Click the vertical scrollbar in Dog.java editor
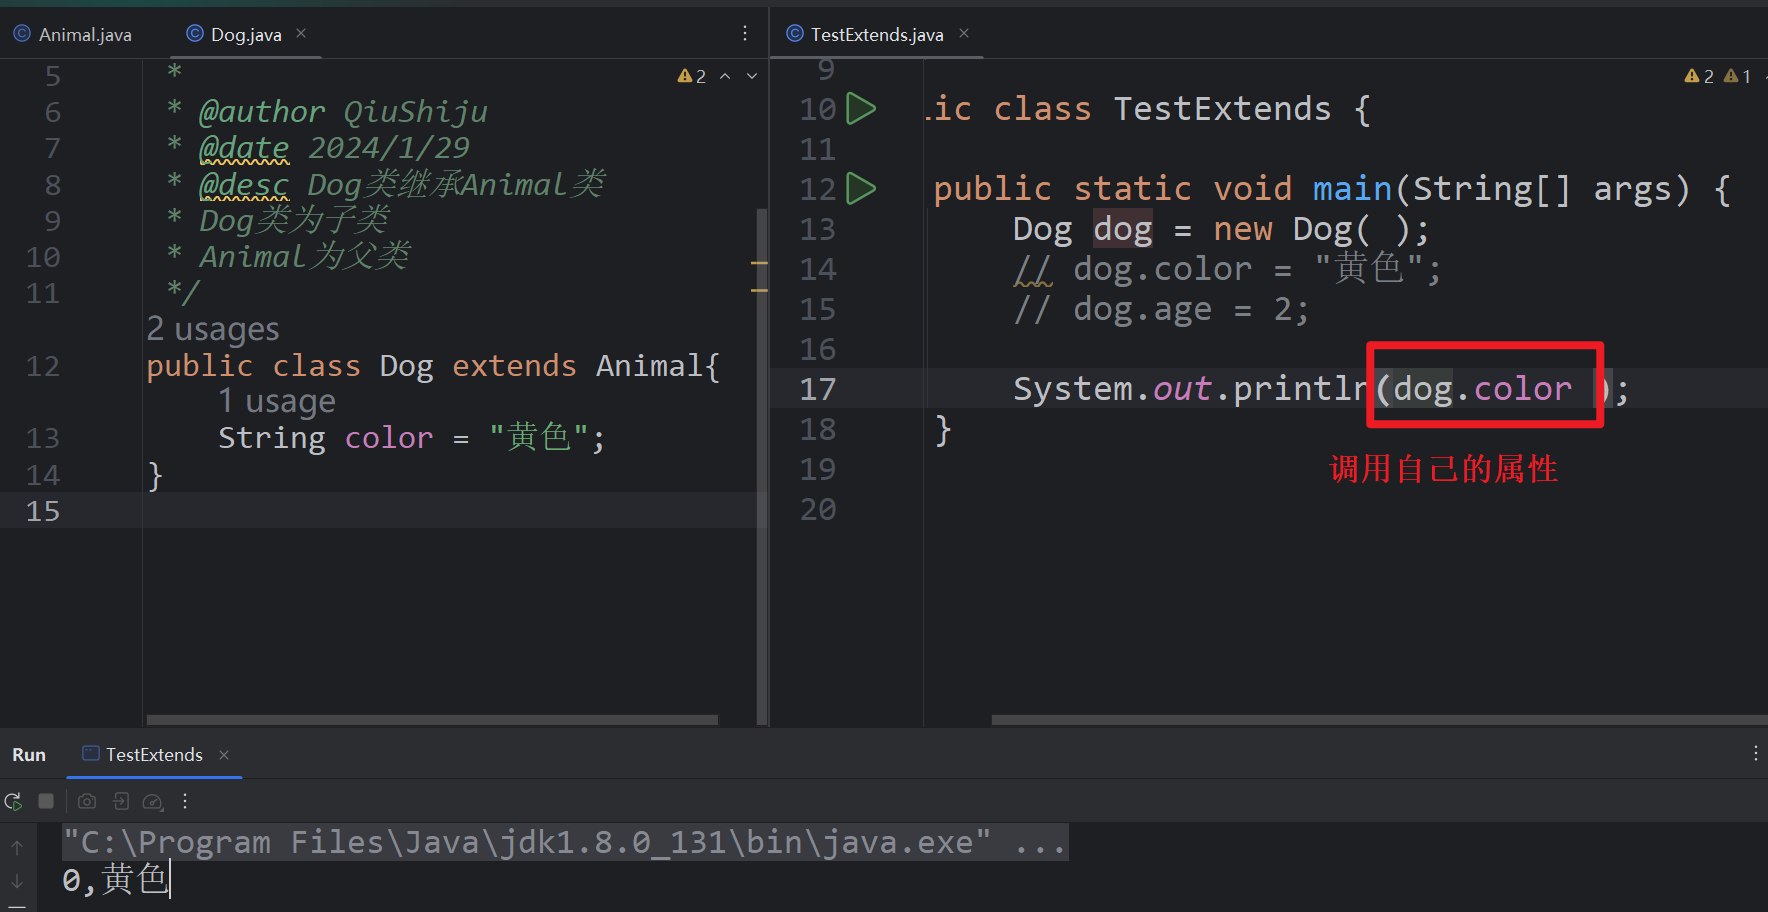 tap(762, 465)
